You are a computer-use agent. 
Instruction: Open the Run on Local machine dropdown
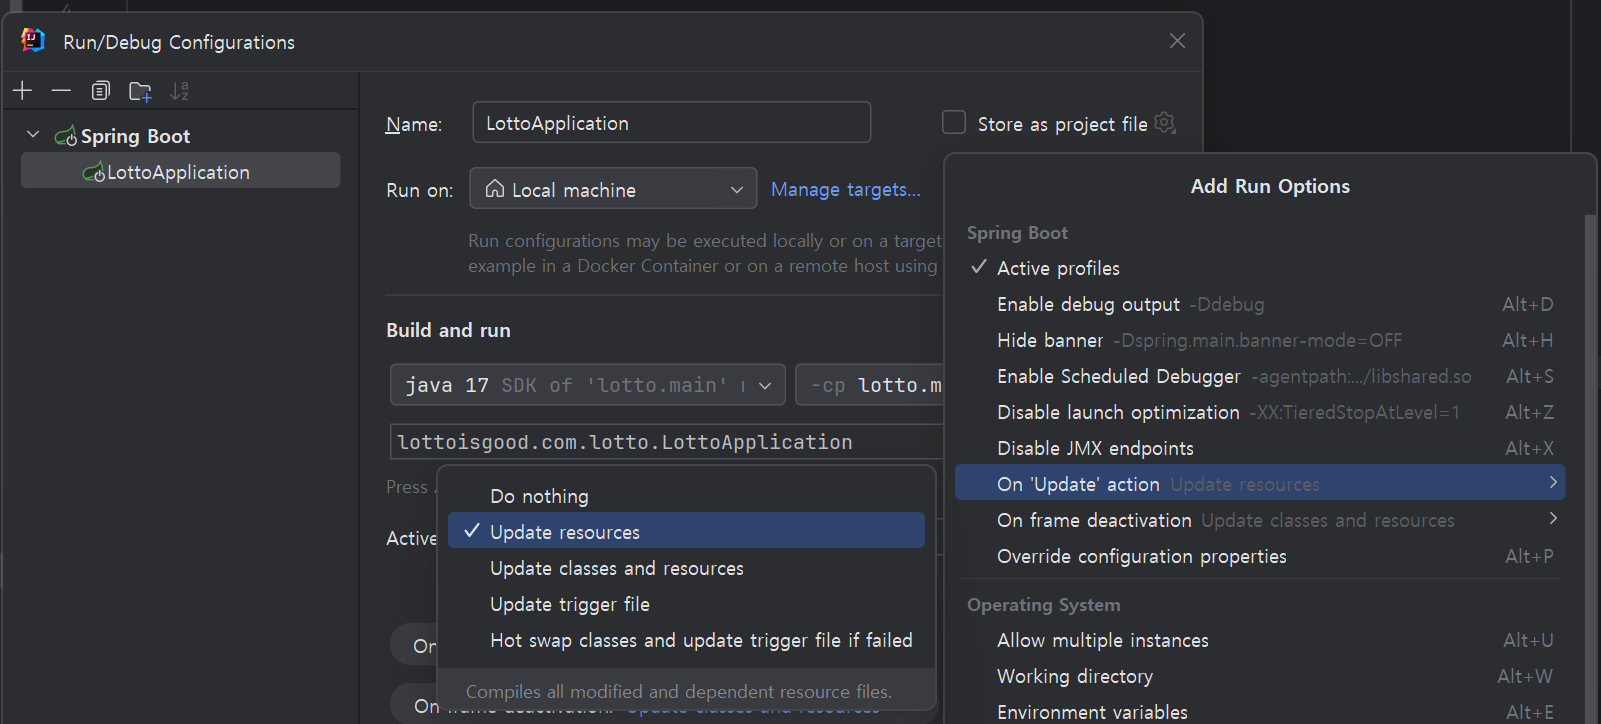(x=613, y=188)
